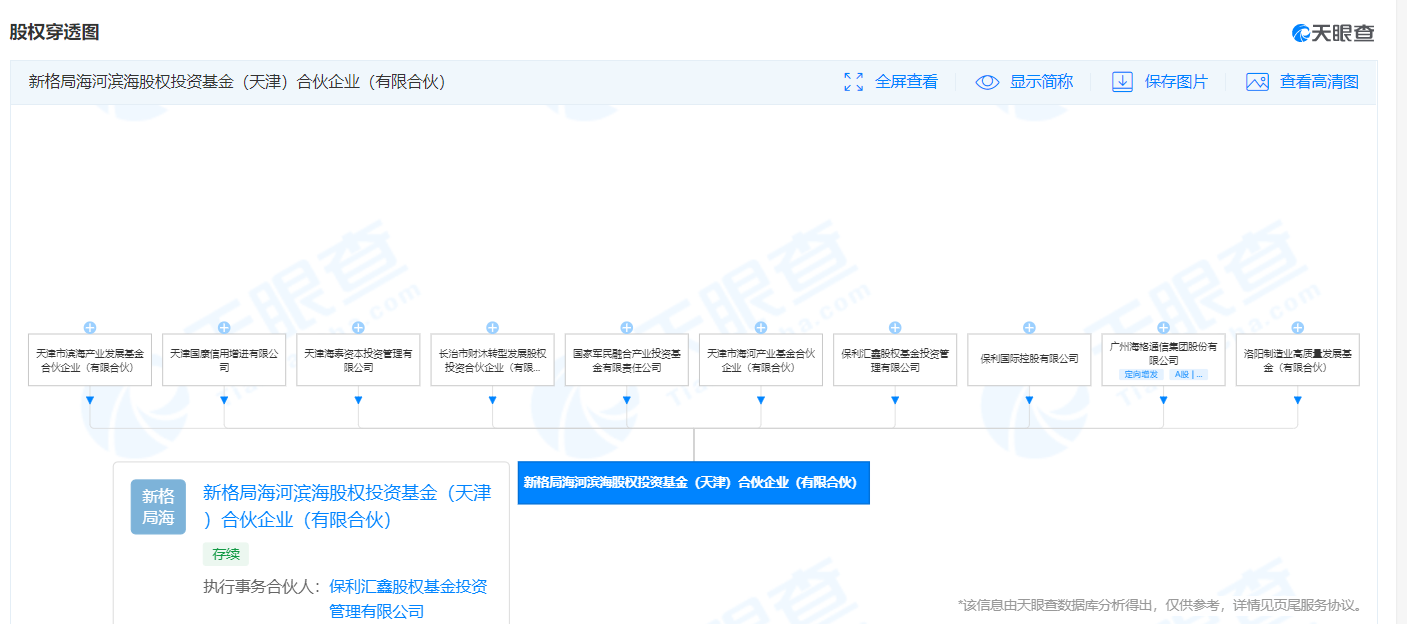Select node 国家军民融合产业投资基金有限责任公司
The height and width of the screenshot is (624, 1407).
(x=627, y=360)
